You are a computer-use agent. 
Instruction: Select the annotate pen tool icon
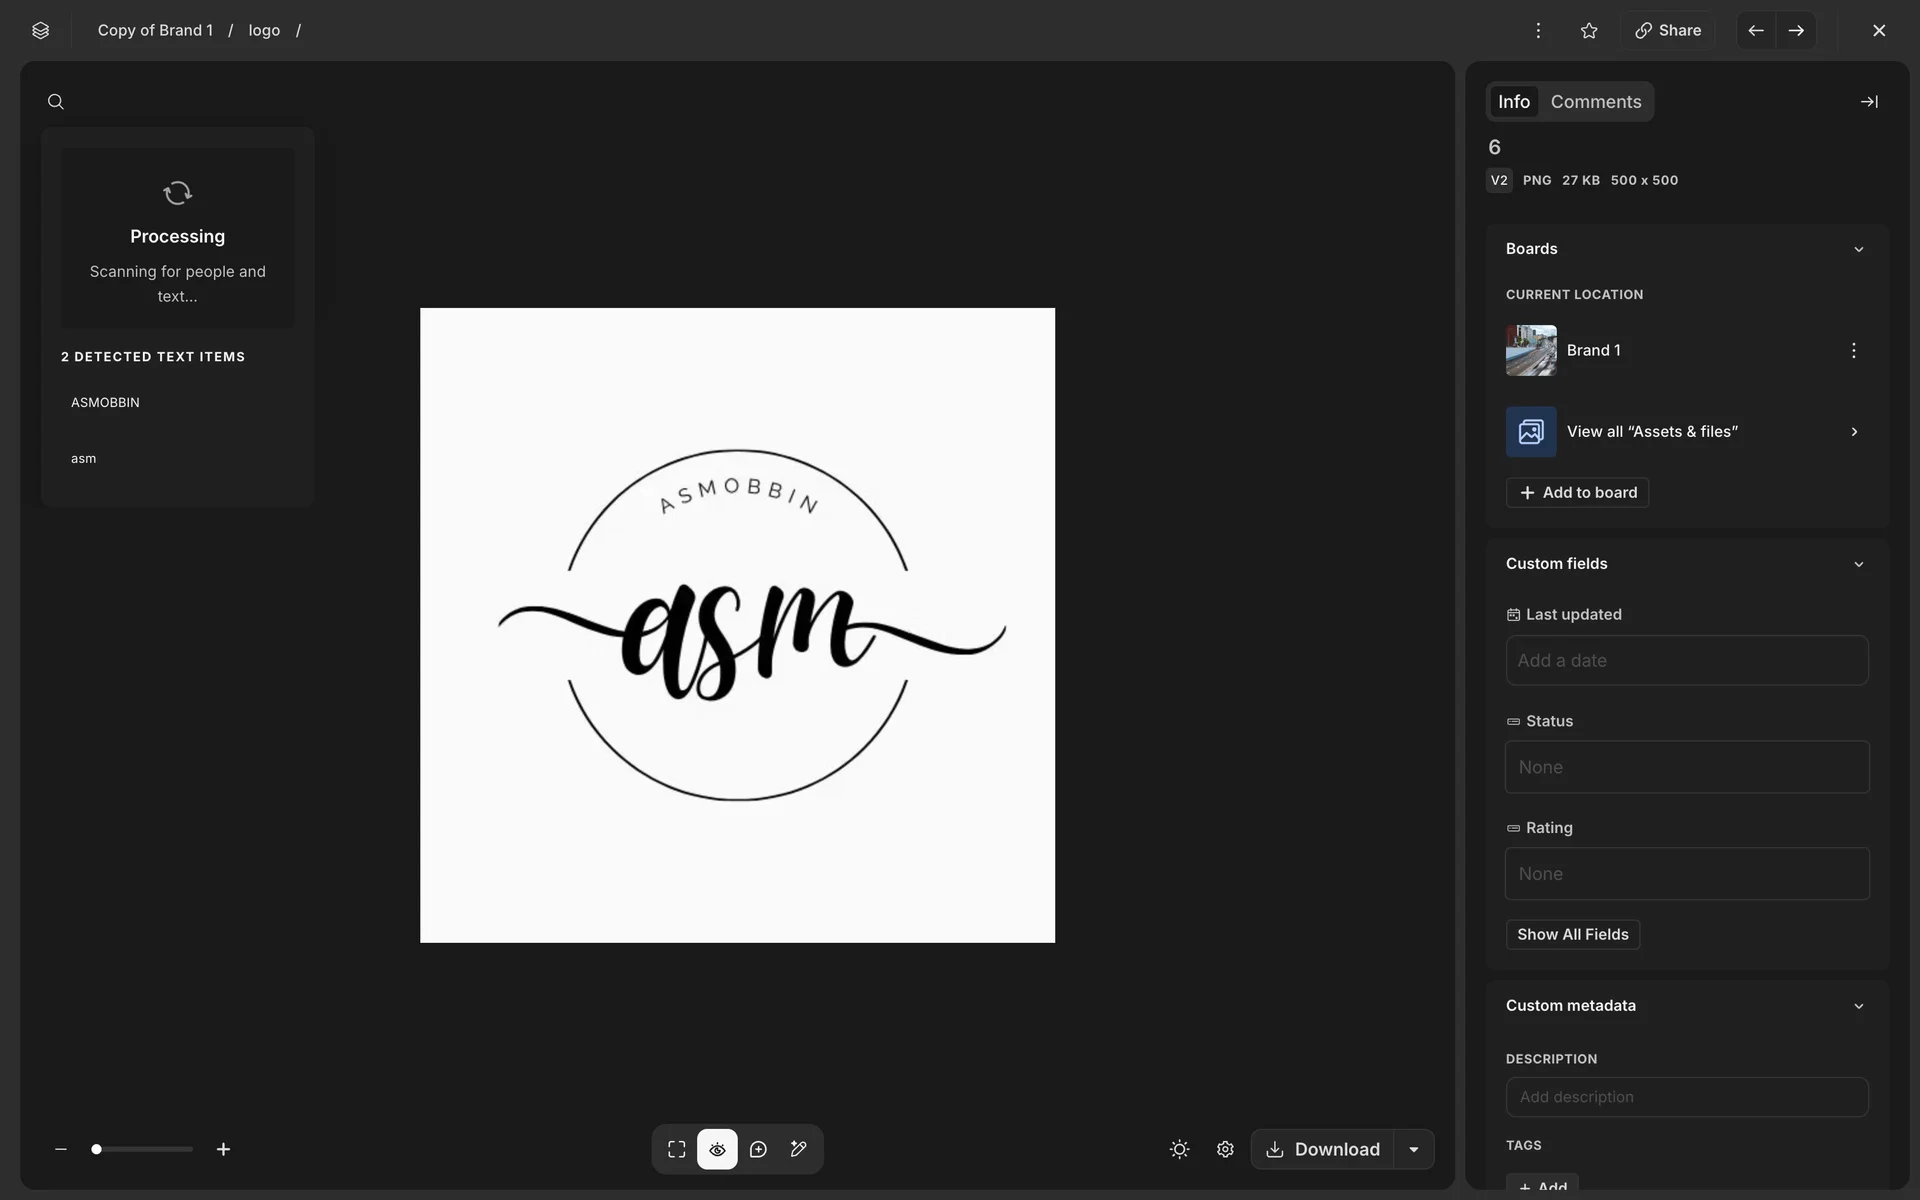[798, 1149]
